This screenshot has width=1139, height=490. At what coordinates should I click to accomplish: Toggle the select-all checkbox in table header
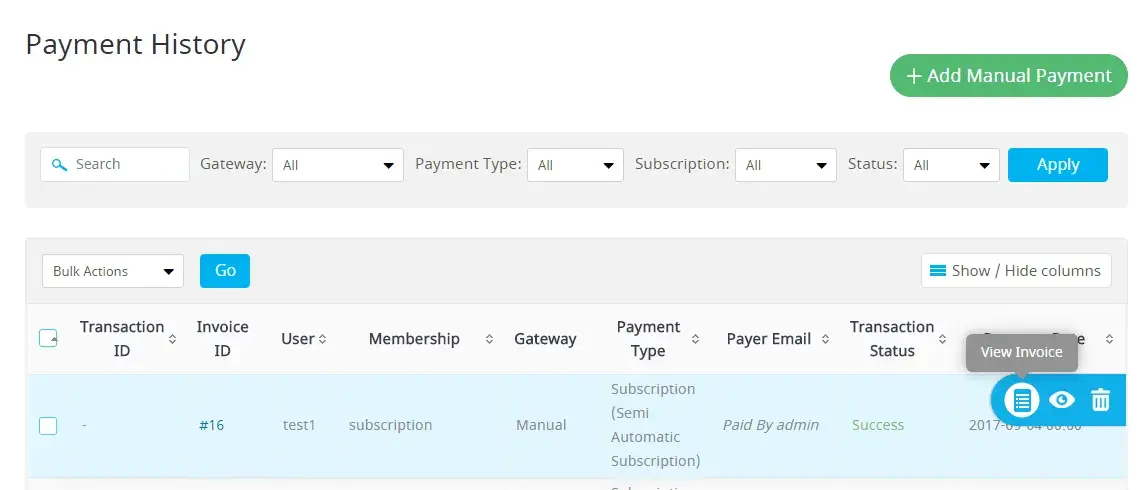pyautogui.click(x=48, y=338)
